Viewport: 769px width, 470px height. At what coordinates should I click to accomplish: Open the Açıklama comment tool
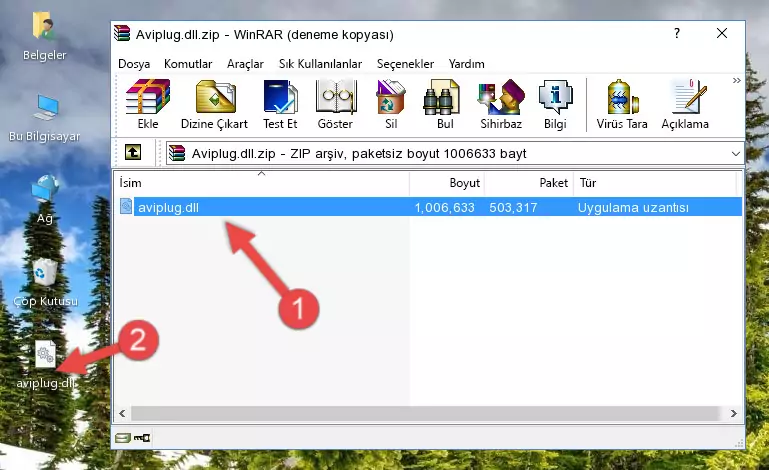685,104
